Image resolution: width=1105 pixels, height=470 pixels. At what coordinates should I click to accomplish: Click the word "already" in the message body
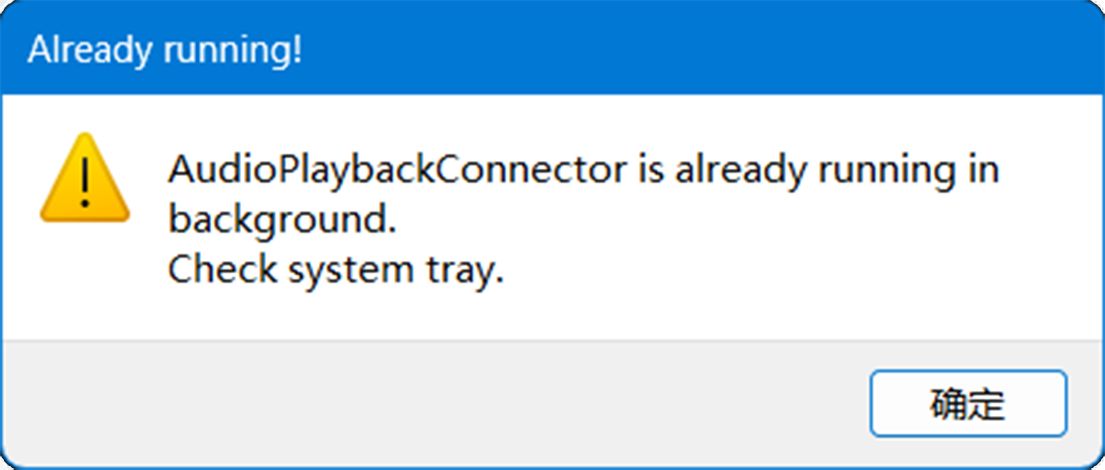[x=741, y=170]
